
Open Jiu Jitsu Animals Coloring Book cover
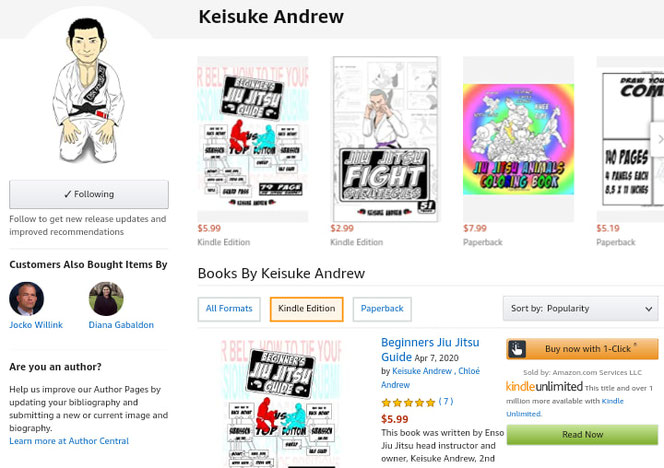[x=518, y=139]
